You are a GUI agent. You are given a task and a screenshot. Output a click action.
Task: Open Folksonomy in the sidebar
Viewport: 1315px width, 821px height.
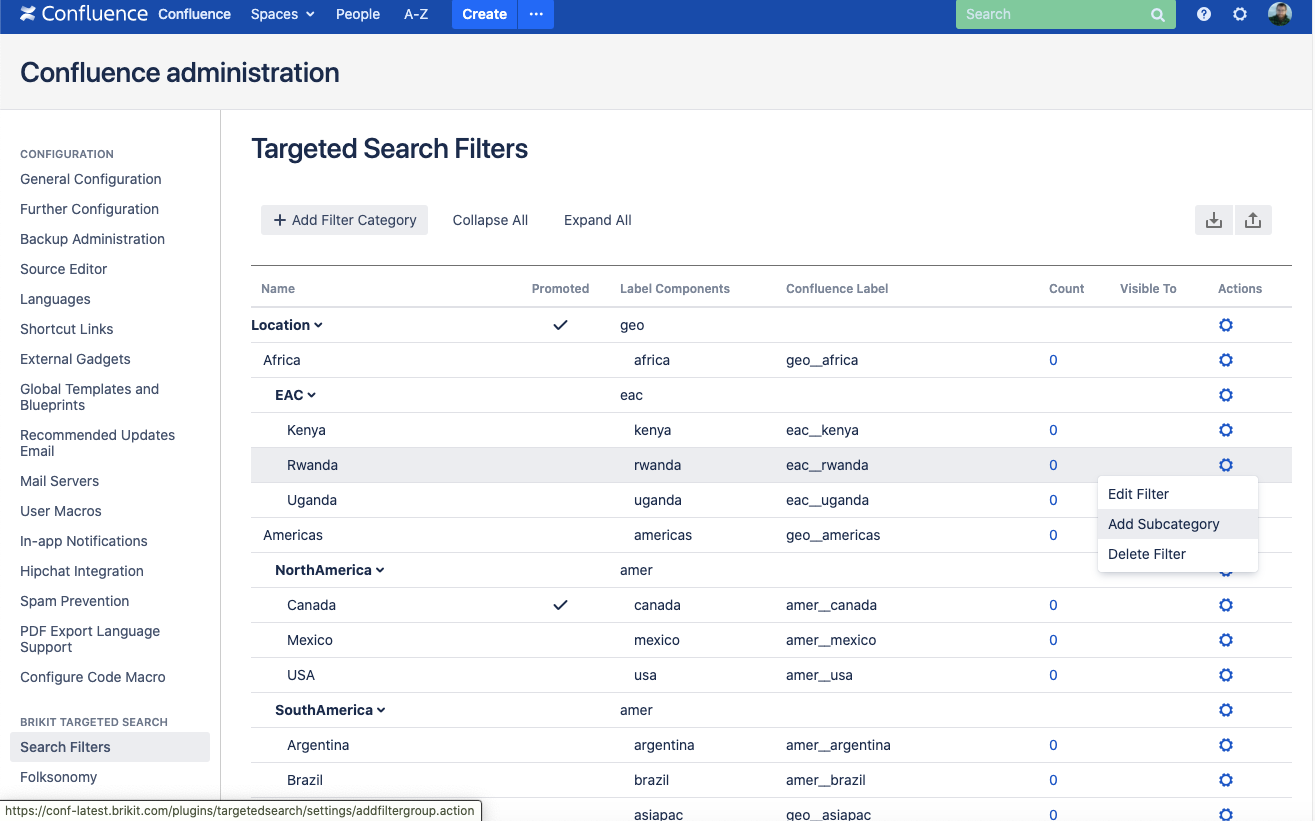tap(58, 777)
